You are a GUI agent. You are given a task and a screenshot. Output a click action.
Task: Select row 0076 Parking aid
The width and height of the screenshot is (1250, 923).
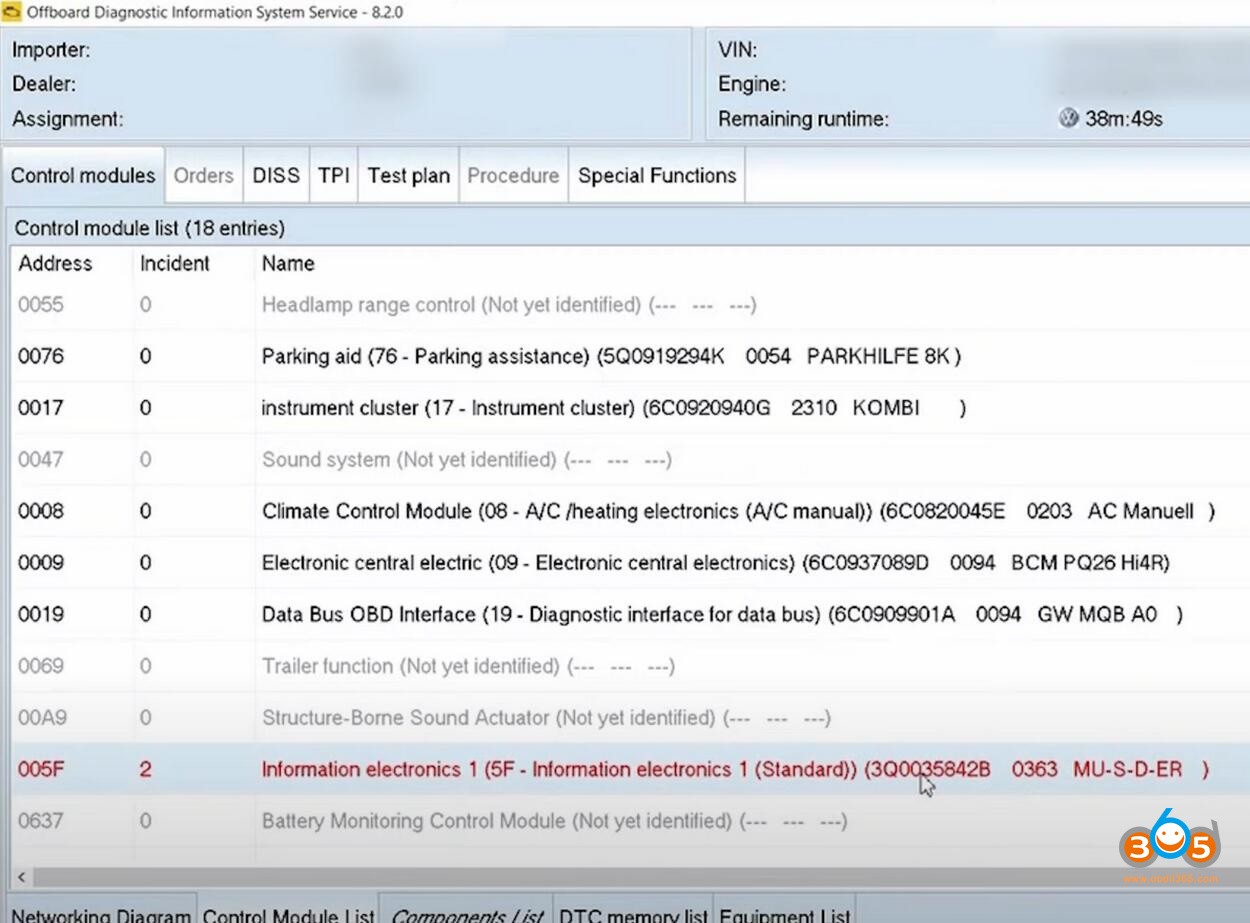point(630,356)
